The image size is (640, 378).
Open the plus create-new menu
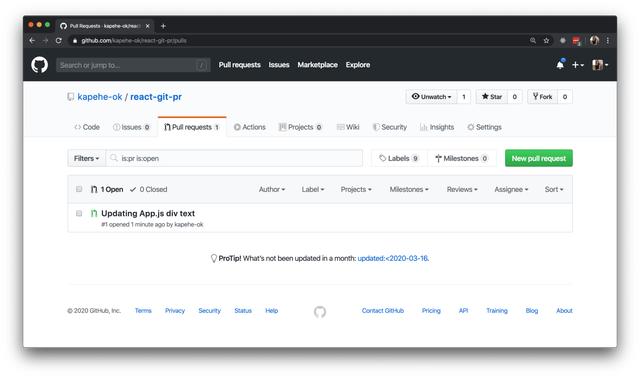point(578,65)
